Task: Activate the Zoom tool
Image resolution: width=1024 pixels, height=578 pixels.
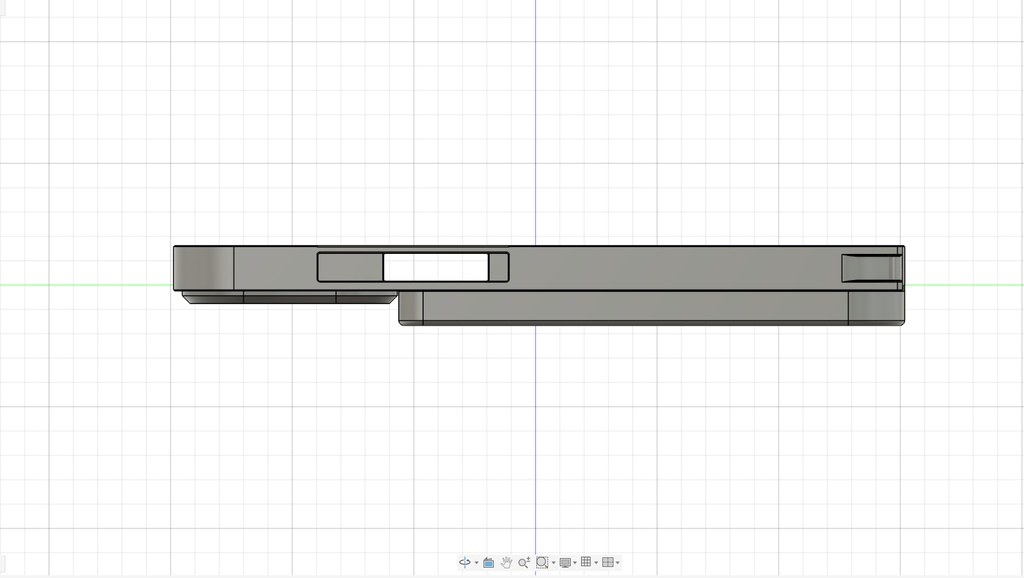Action: click(523, 562)
